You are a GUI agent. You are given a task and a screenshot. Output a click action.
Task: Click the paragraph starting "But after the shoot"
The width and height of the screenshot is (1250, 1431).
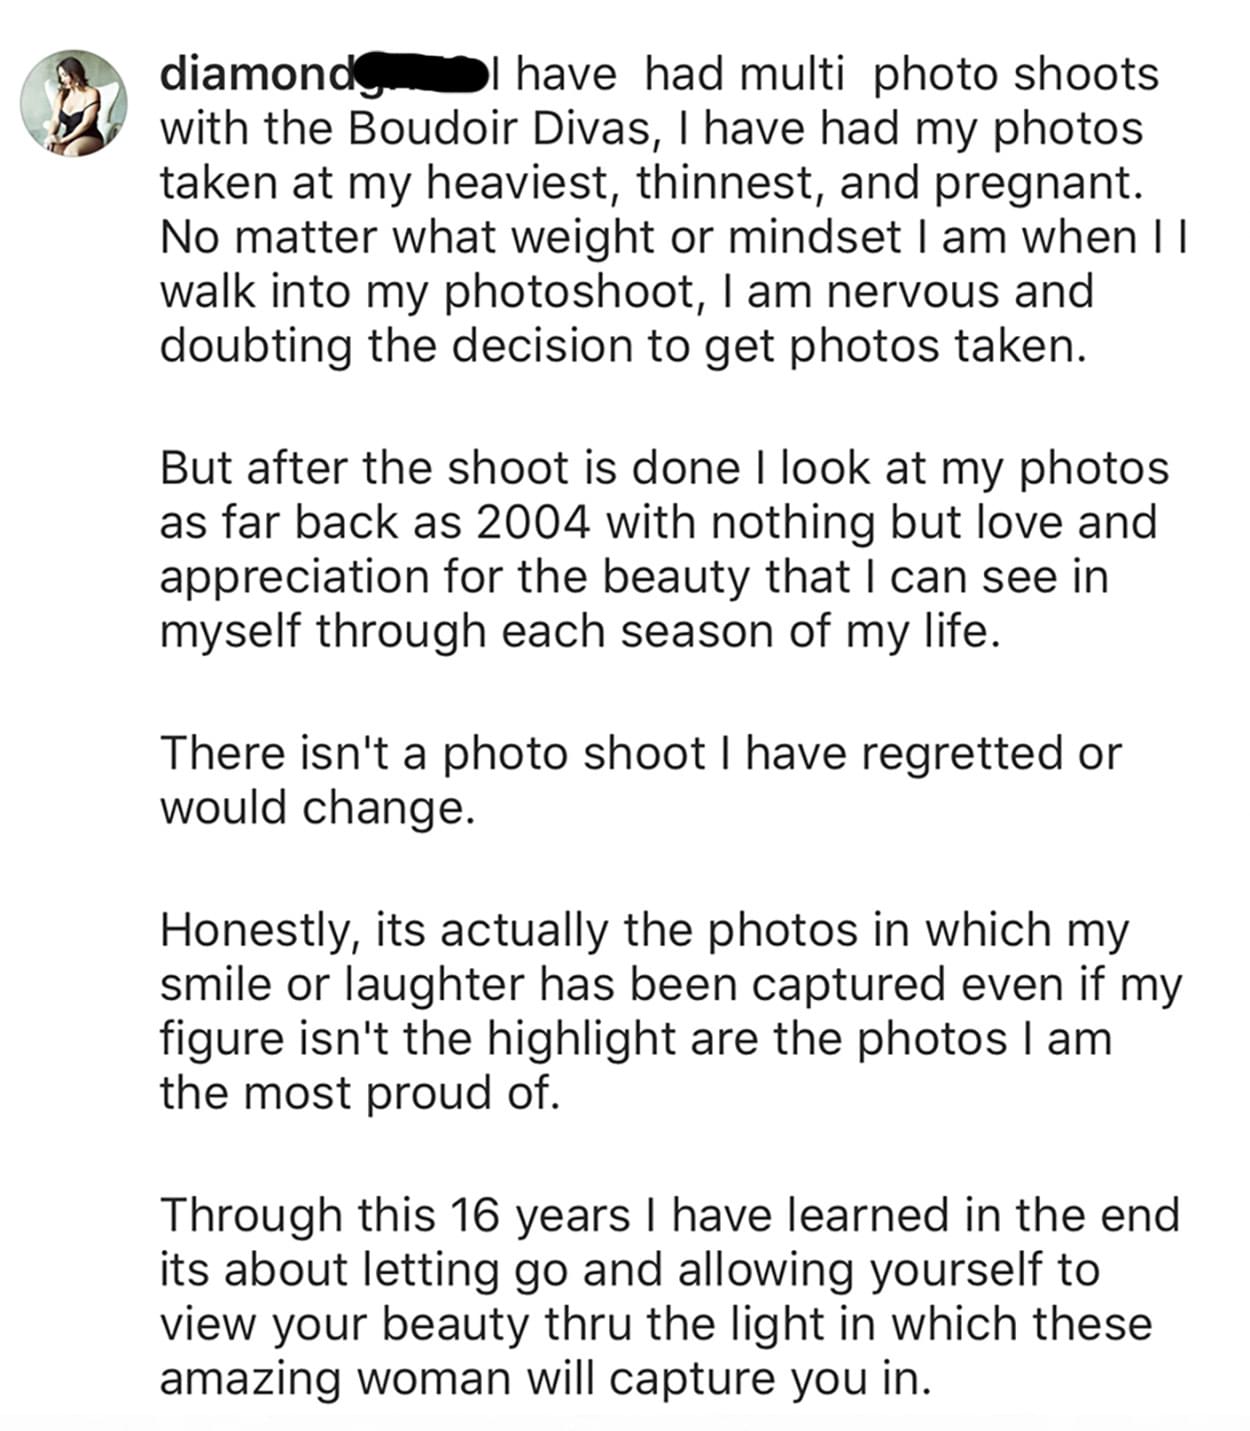pyautogui.click(x=664, y=550)
